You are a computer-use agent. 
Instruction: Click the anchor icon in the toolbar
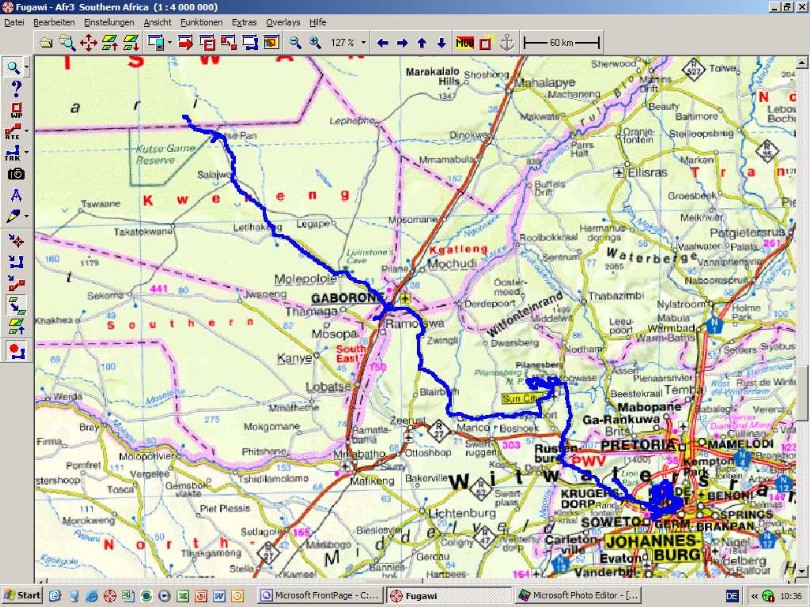point(507,43)
